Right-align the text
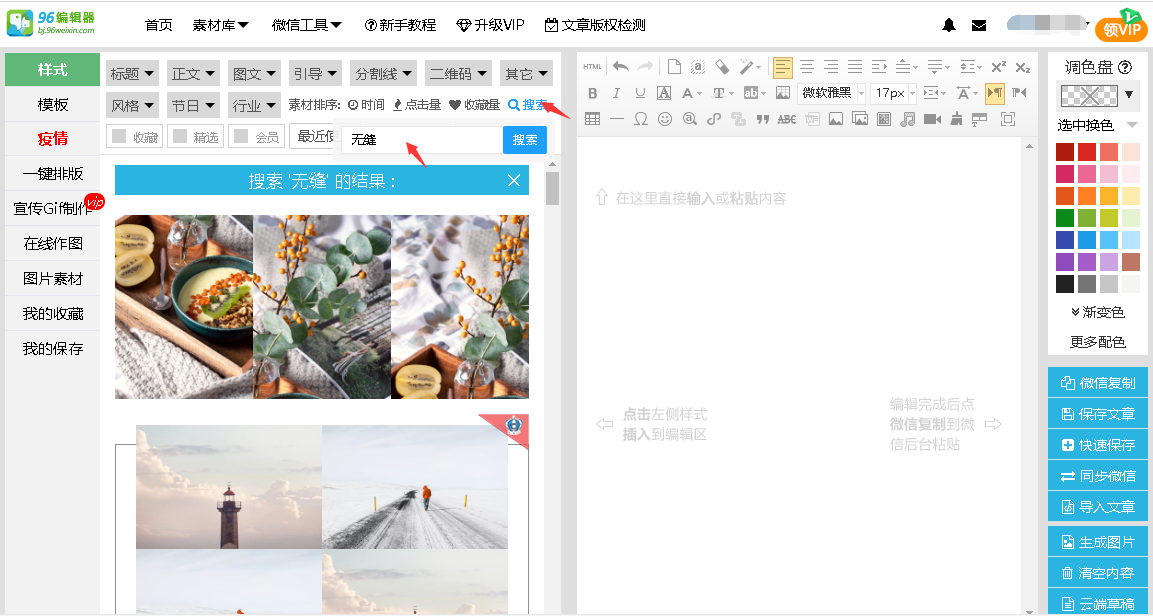The height and width of the screenshot is (616, 1153). 831,67
